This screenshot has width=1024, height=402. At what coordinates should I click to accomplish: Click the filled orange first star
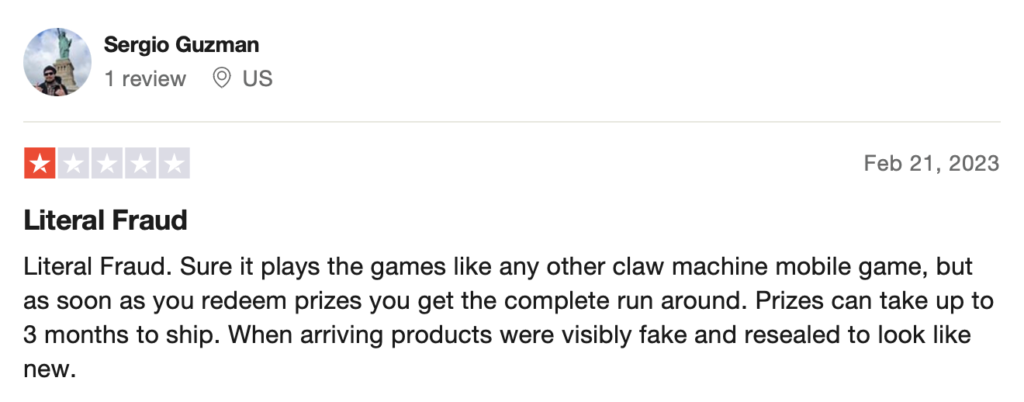tap(40, 163)
